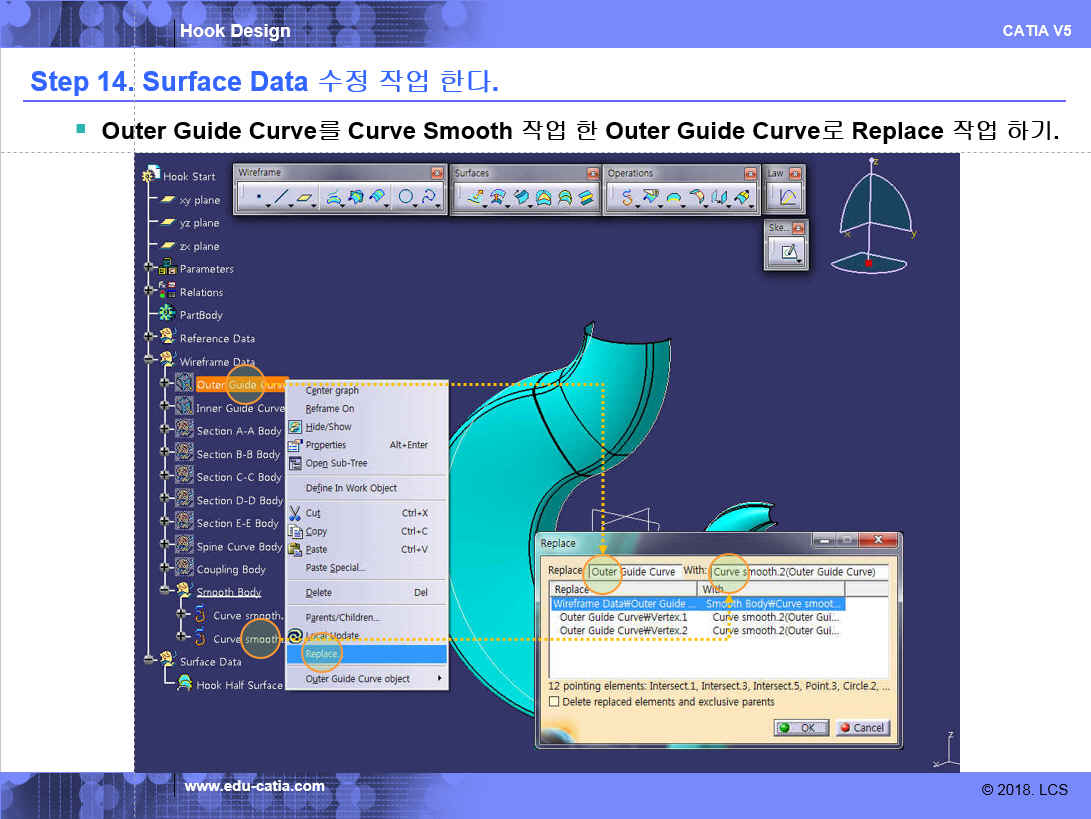The image size is (1091, 819).
Task: Enable Delete replaced elements and exclusive parents
Action: 554,702
